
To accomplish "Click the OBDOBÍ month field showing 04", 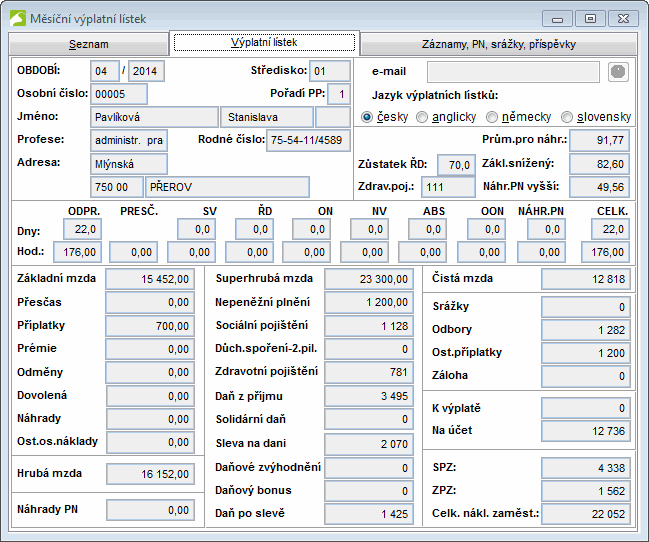I will click(x=104, y=72).
